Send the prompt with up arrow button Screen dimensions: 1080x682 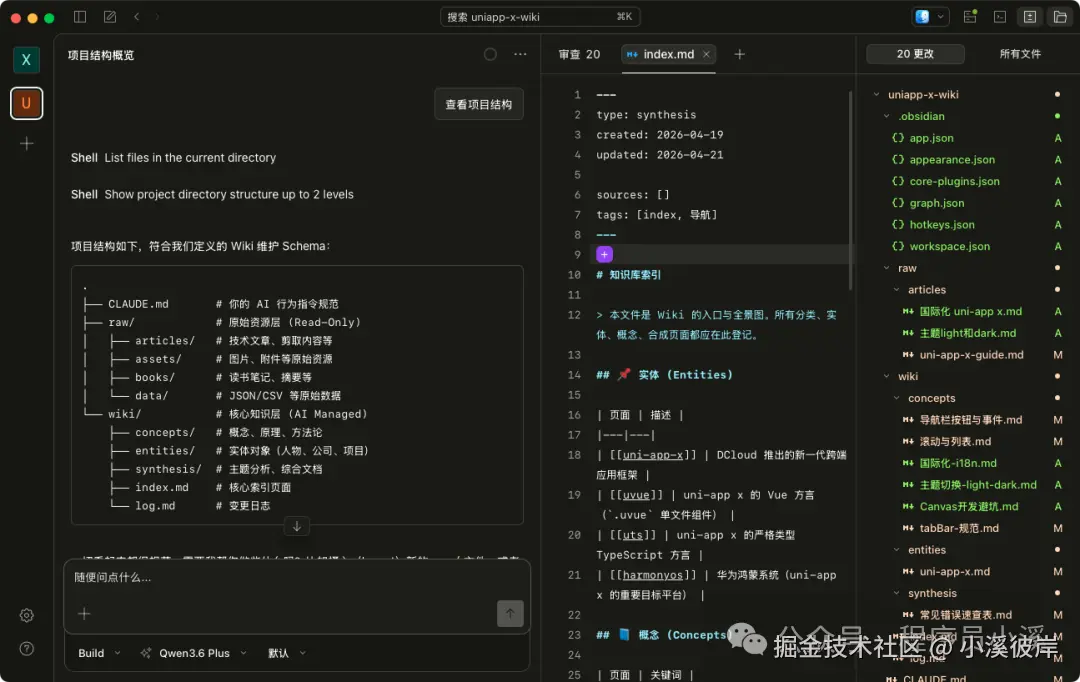510,613
